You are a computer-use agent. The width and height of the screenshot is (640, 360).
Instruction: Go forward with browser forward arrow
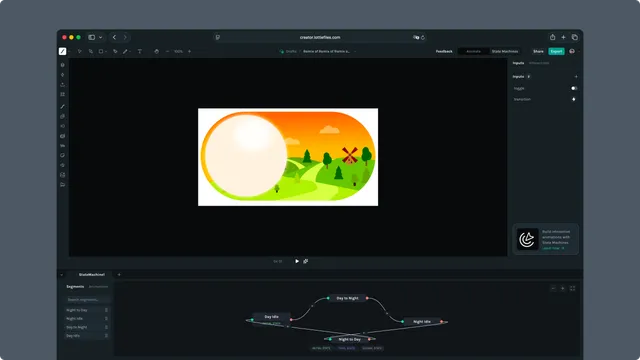[x=125, y=37]
